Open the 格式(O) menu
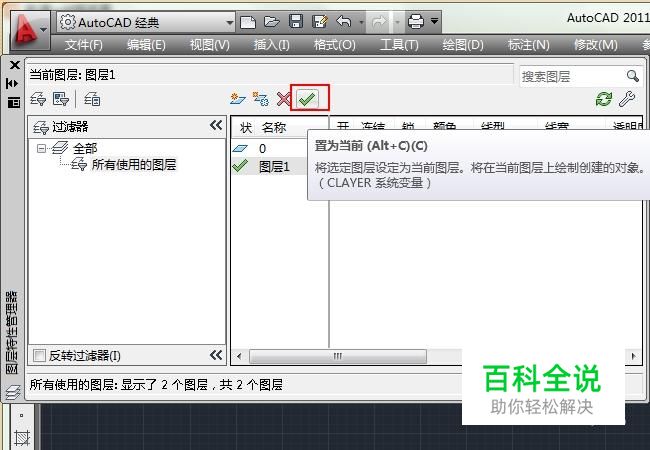This screenshot has height=450, width=650. point(335,44)
